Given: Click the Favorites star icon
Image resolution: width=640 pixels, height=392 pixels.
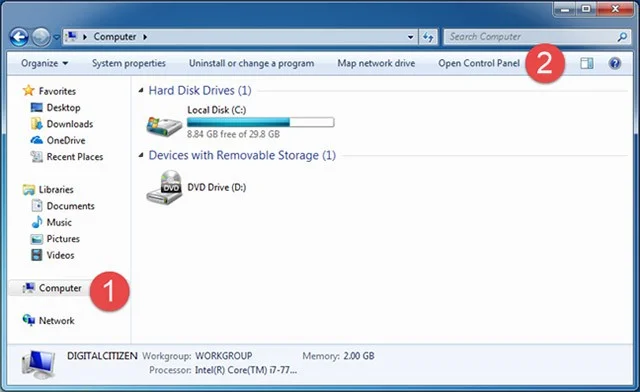Looking at the screenshot, I should click(28, 90).
